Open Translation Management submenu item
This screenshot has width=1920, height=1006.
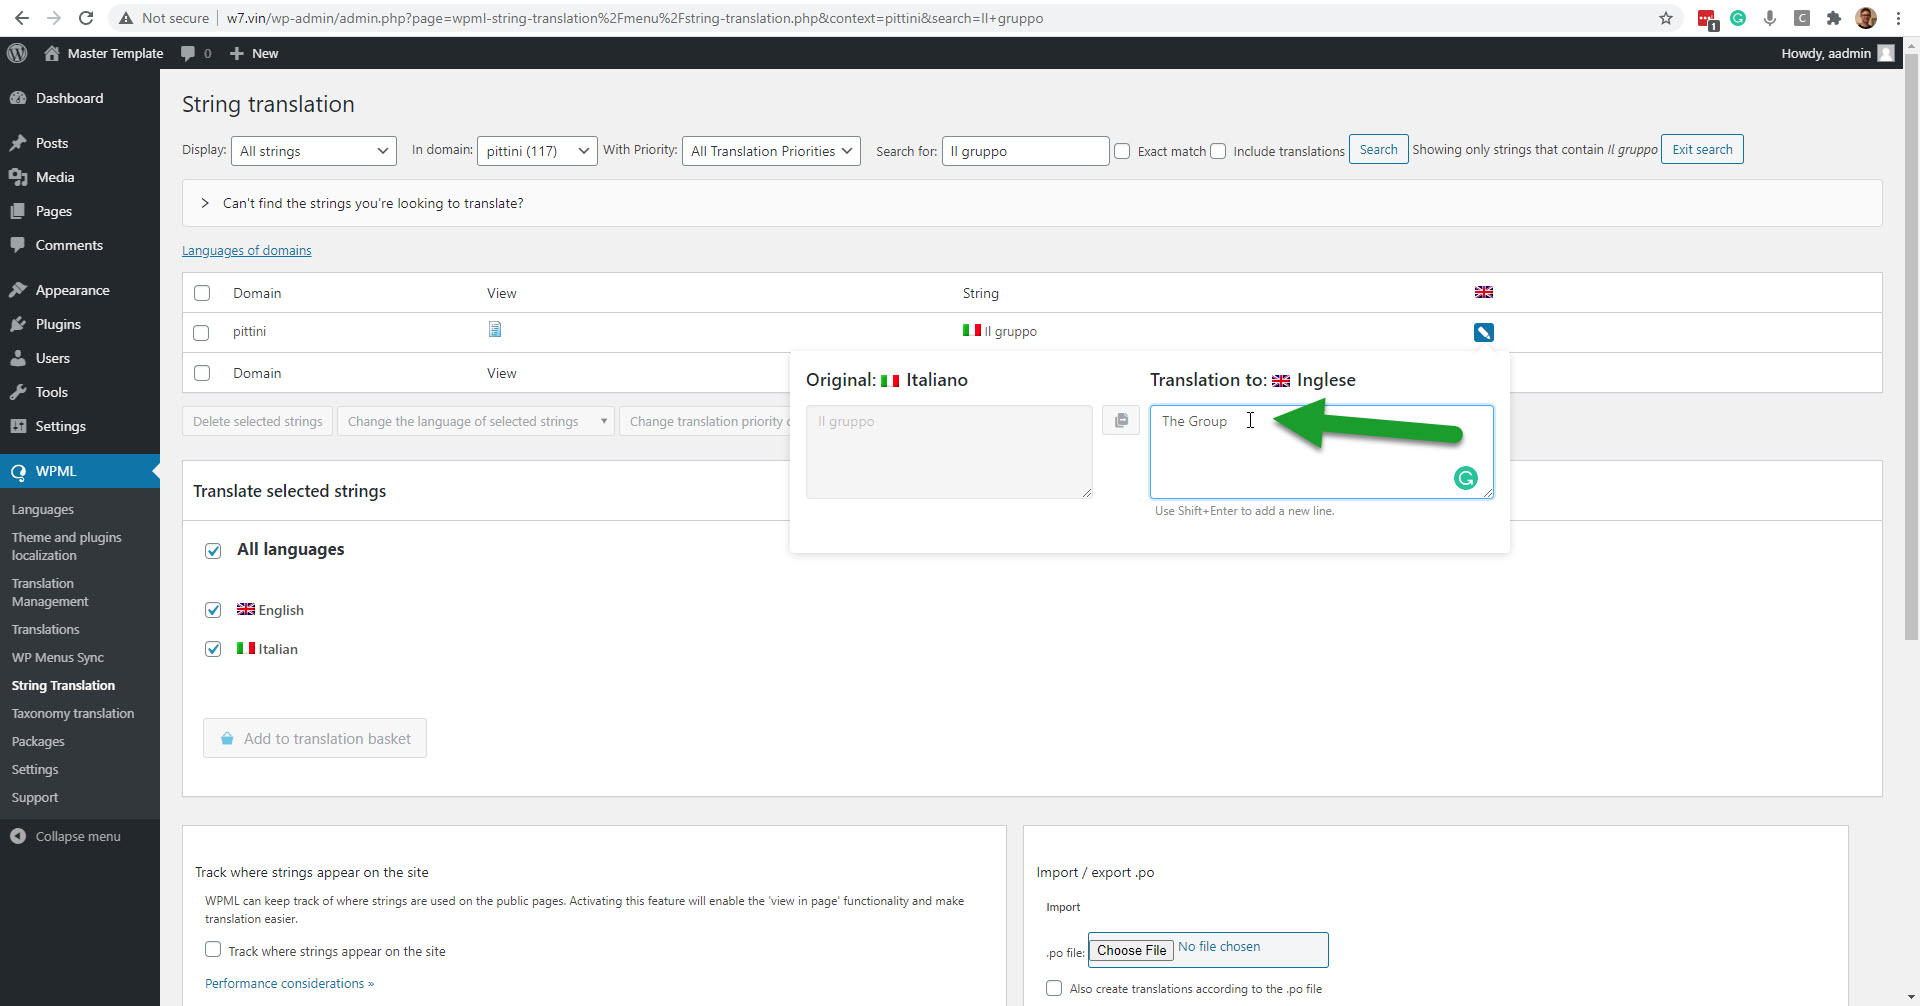[x=50, y=592]
